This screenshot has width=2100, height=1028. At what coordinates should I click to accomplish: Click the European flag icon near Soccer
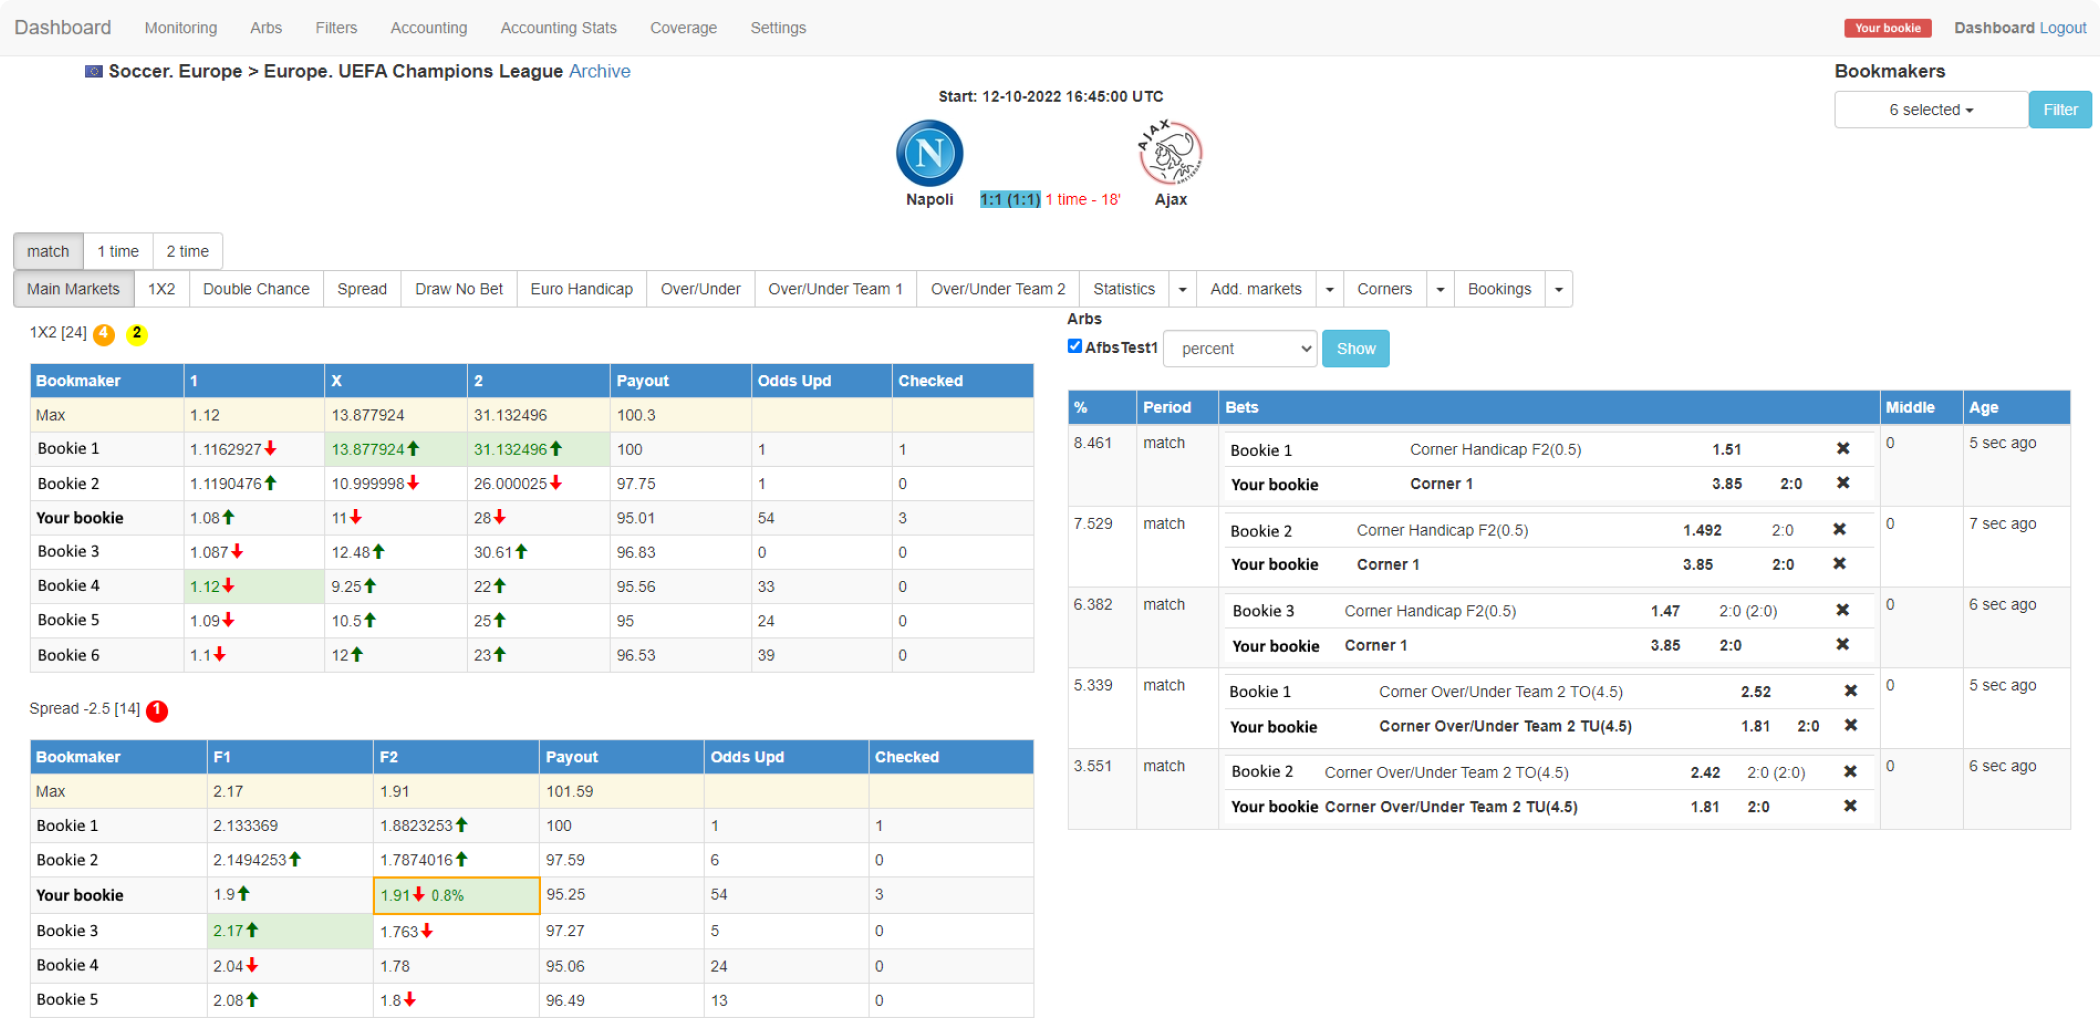click(x=94, y=71)
